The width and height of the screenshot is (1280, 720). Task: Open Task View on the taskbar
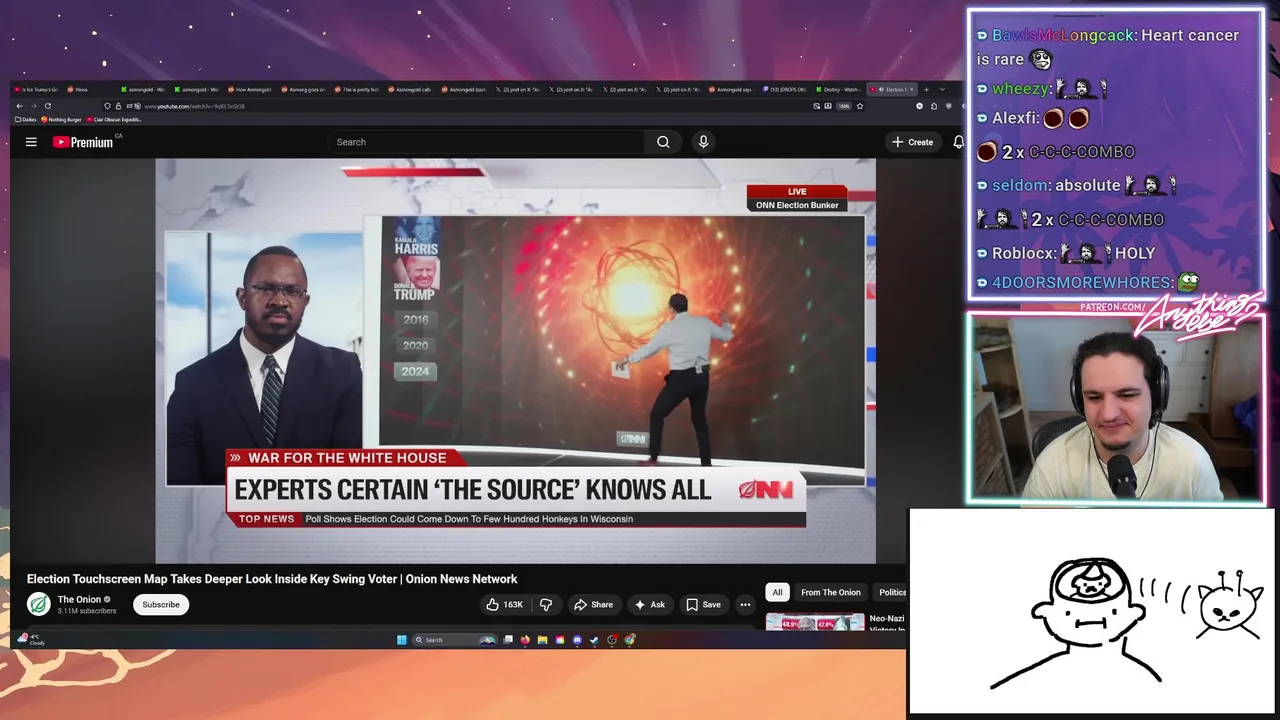point(508,640)
